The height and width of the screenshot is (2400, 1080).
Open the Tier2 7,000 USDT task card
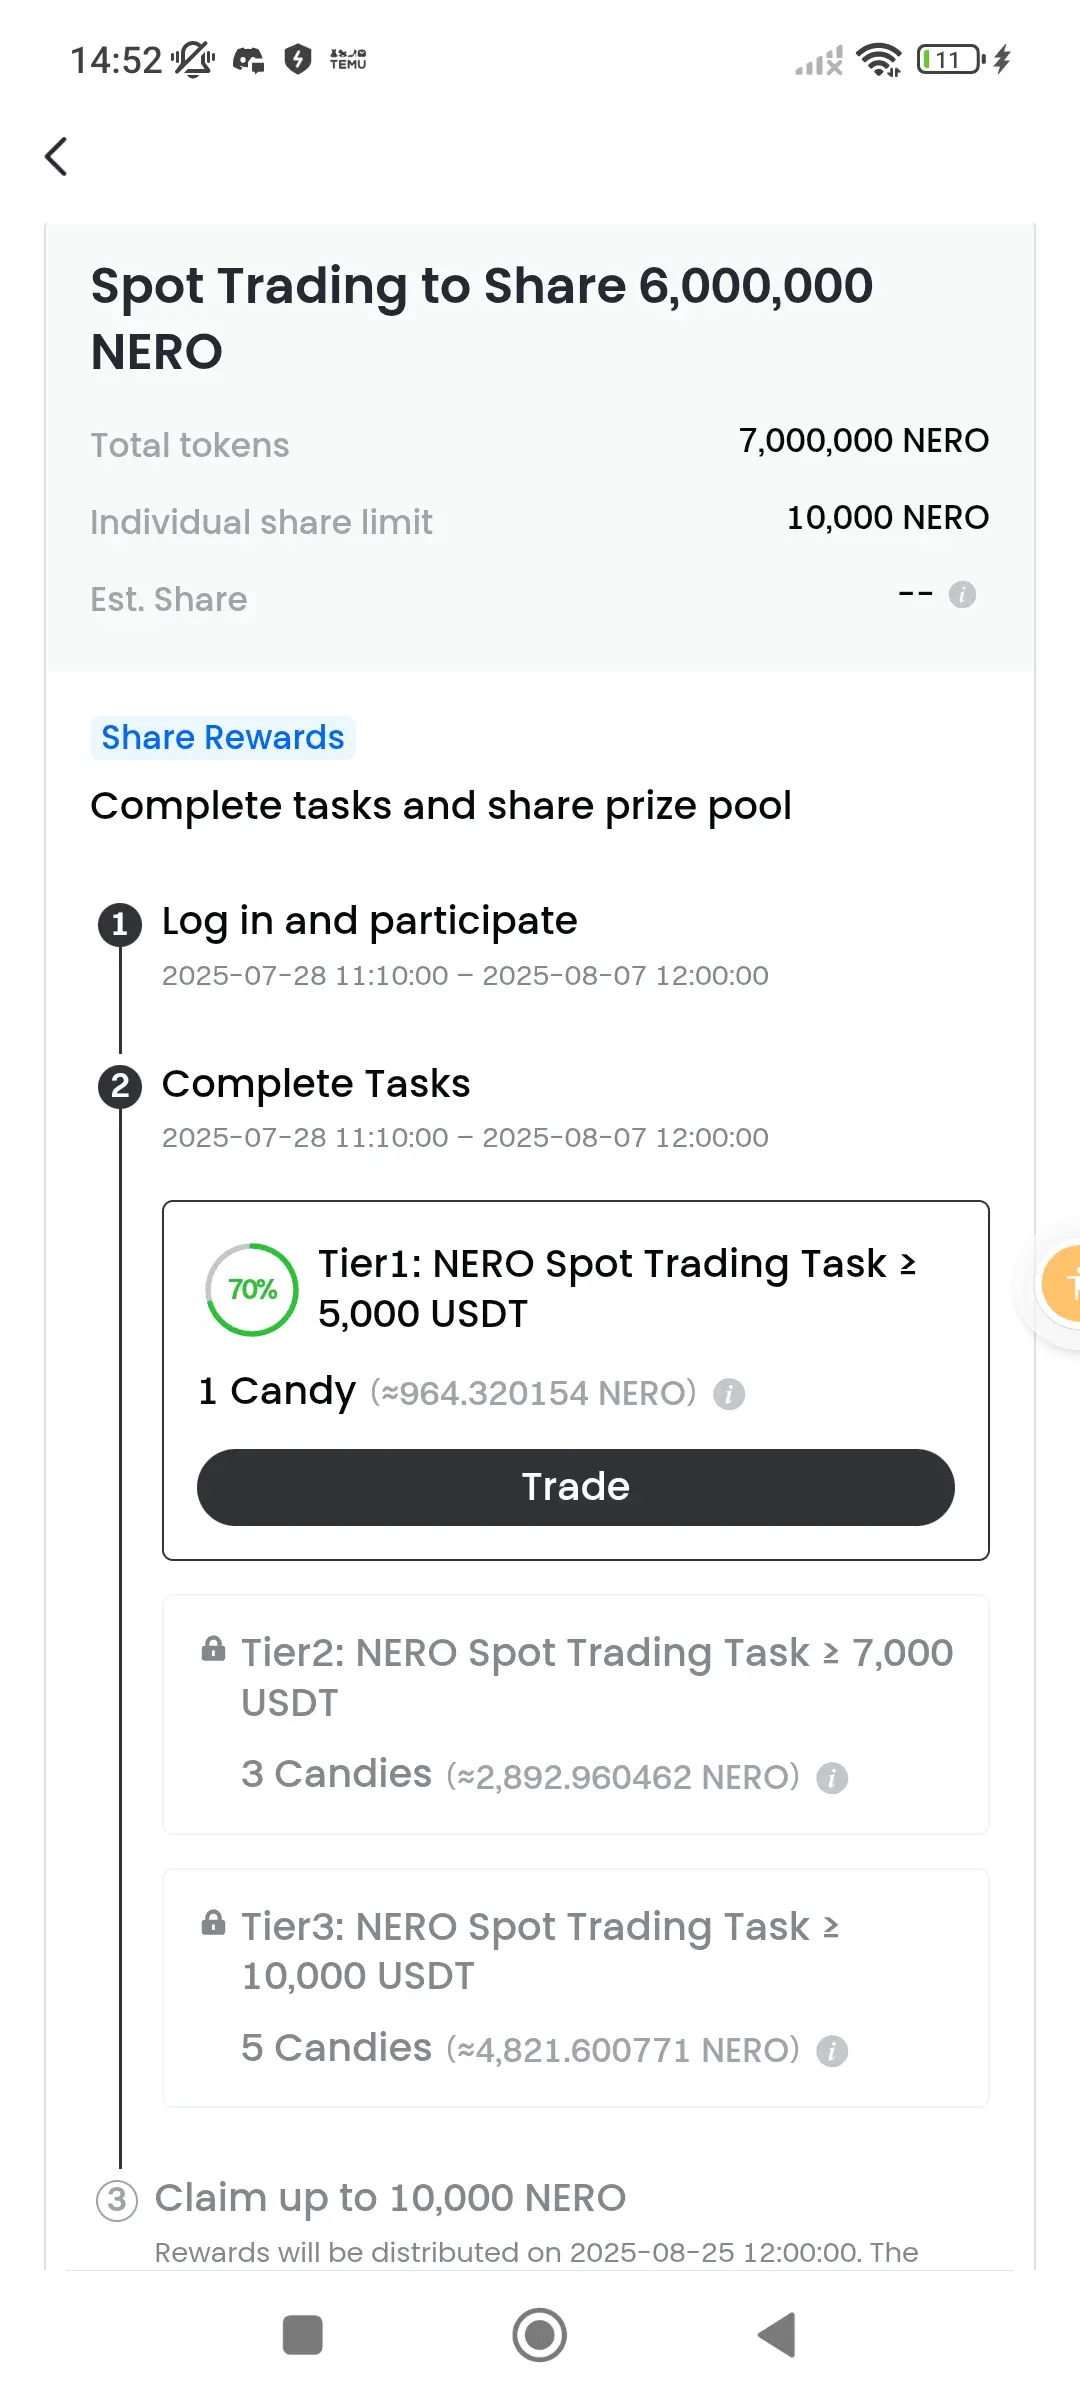tap(576, 1715)
